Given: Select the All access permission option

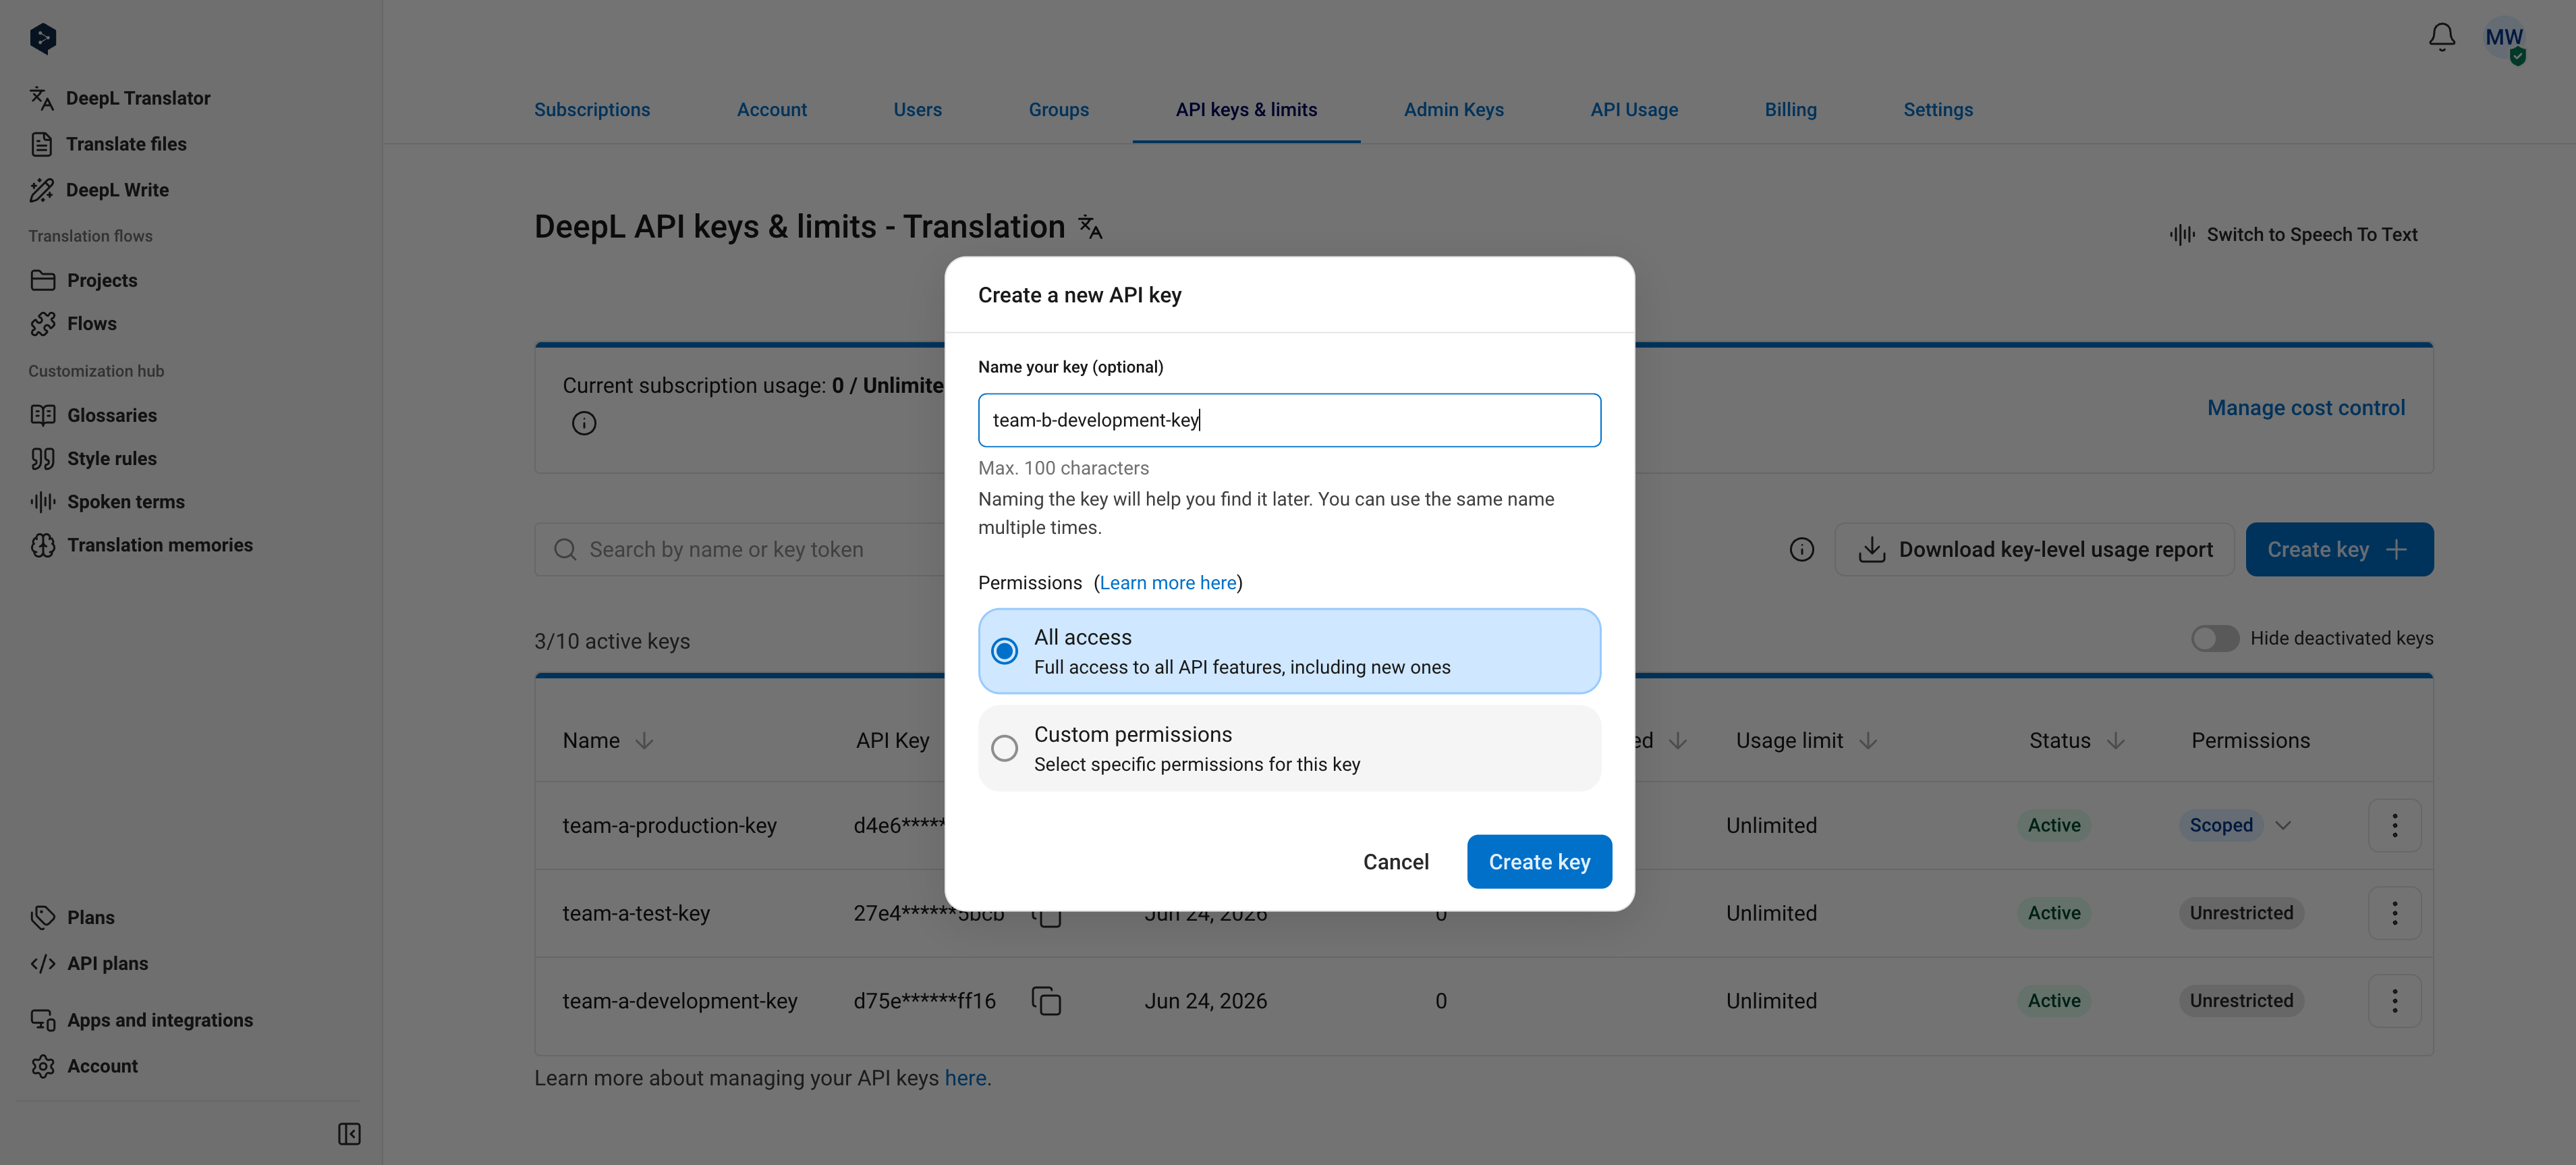Looking at the screenshot, I should pyautogui.click(x=1289, y=651).
